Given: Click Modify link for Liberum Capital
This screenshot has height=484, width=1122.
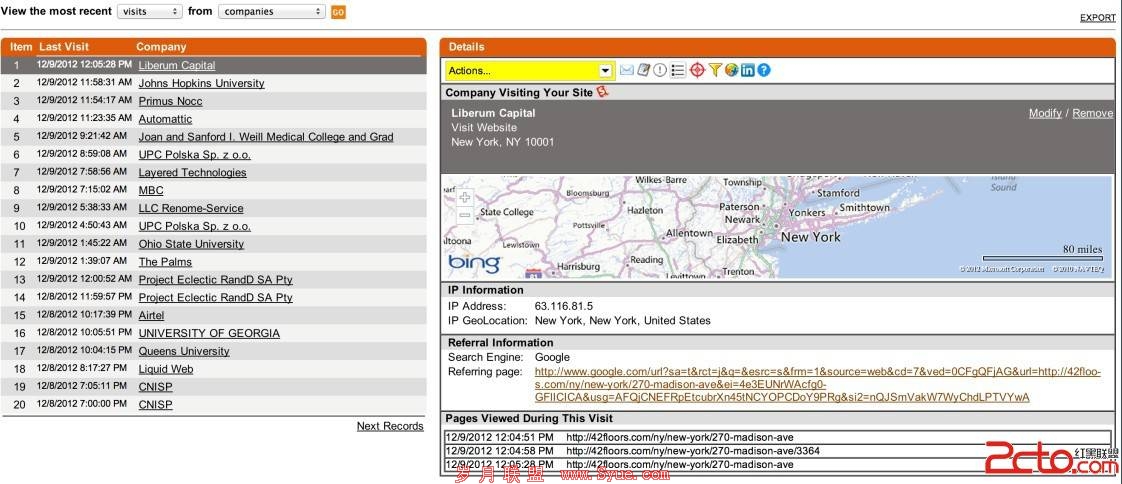Looking at the screenshot, I should tap(1045, 113).
